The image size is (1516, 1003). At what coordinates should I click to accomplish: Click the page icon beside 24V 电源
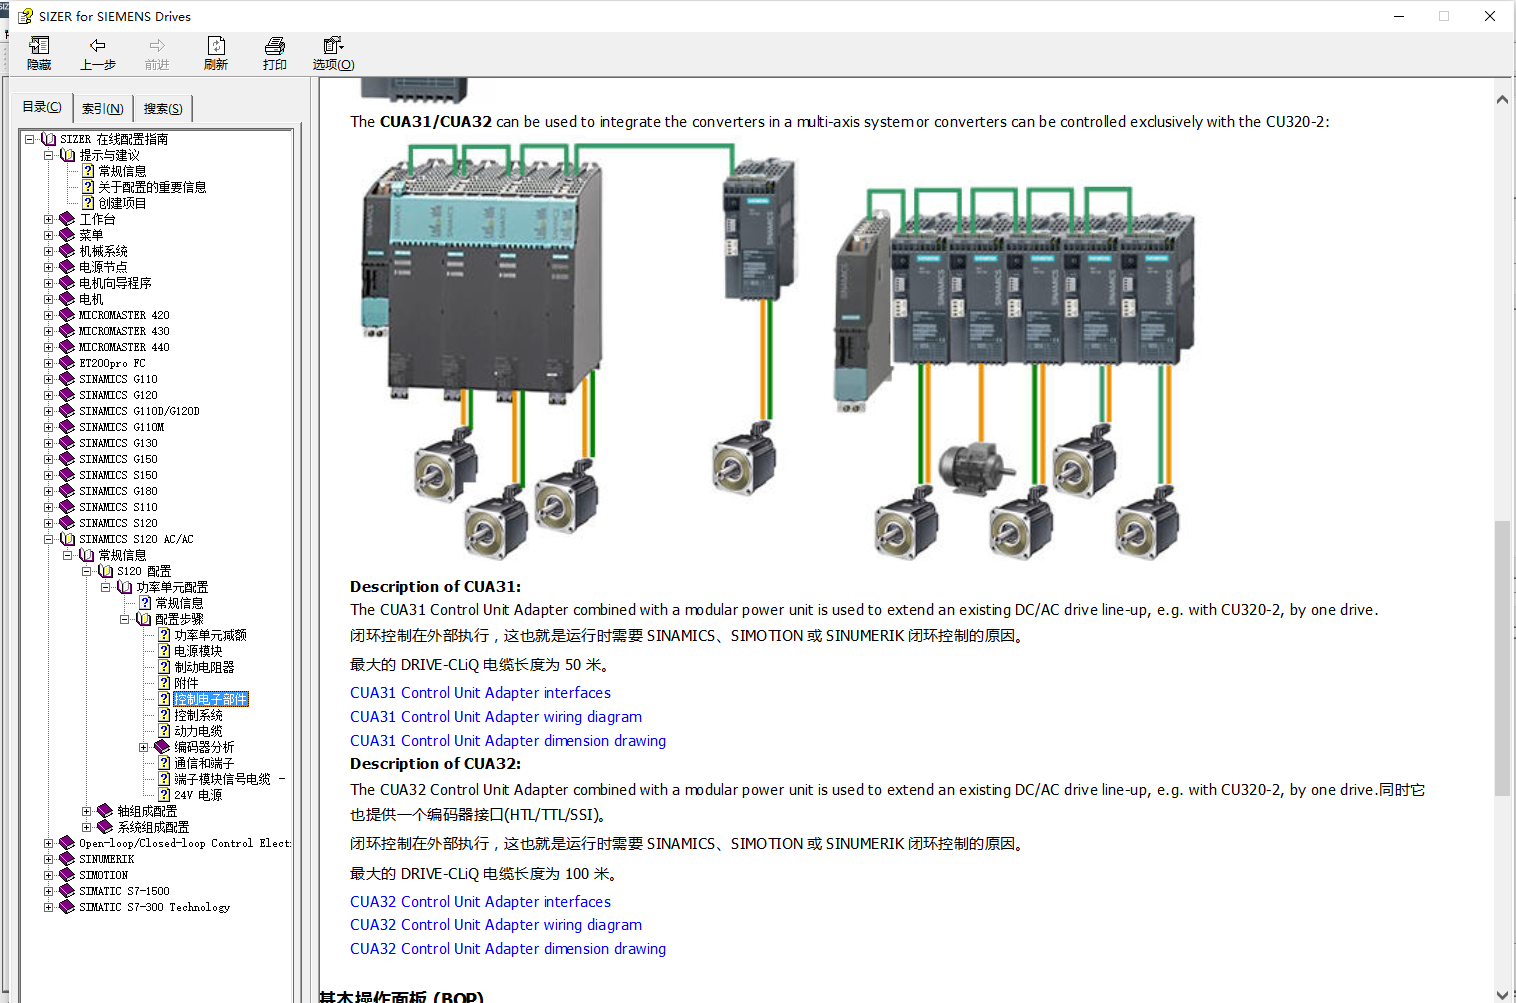point(164,795)
